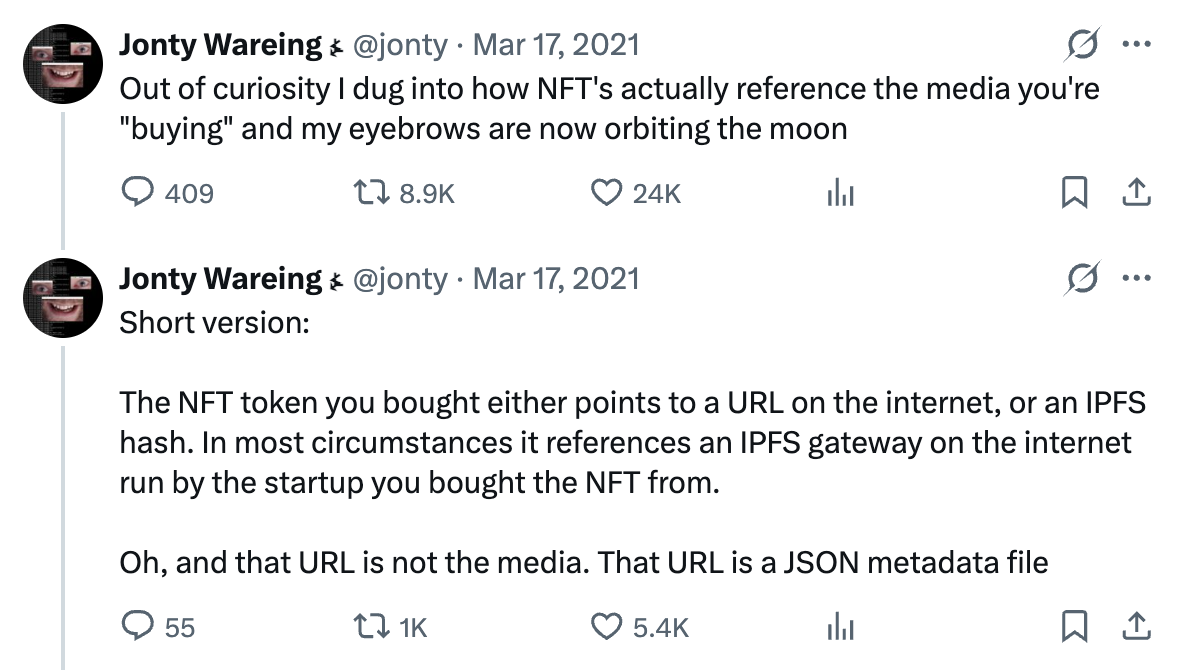Viewport: 1184px width, 670px height.
Task: Reply to the second tweet with 55 replies
Action: pos(135,626)
